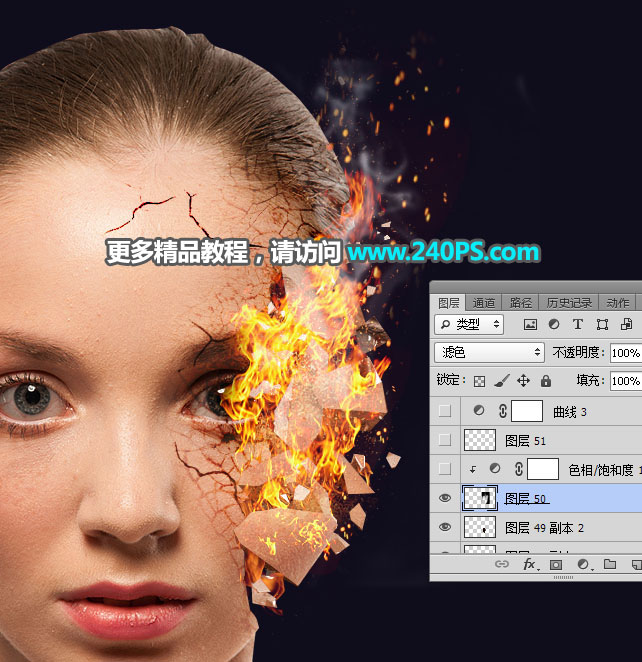Select layer named 图层 50
Screen dimensions: 642x662
(526, 499)
